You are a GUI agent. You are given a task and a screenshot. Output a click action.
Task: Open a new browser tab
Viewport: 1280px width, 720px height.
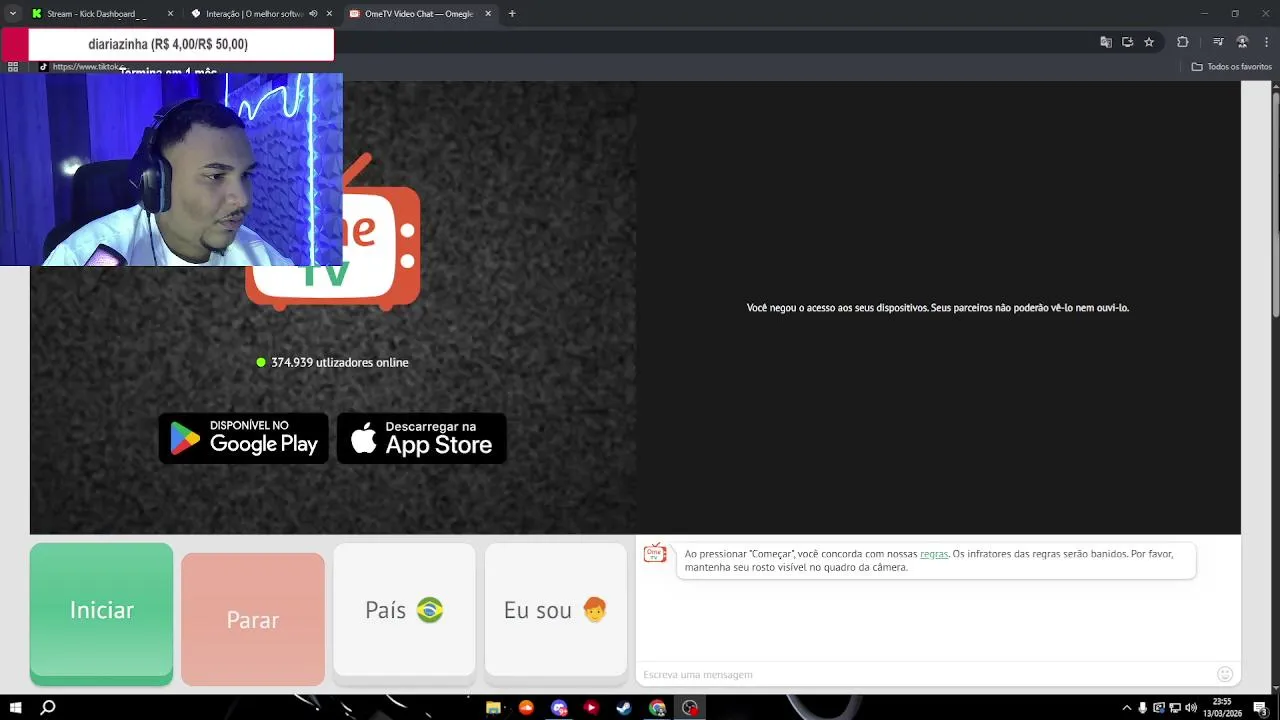pyautogui.click(x=512, y=14)
